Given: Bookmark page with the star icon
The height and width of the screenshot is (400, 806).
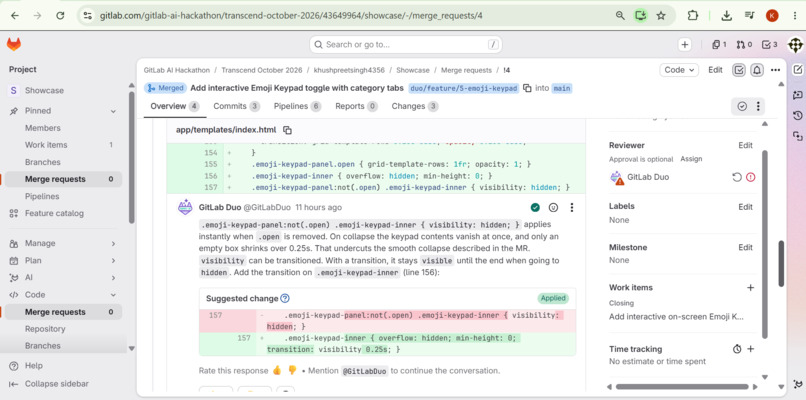Looking at the screenshot, I should [661, 15].
